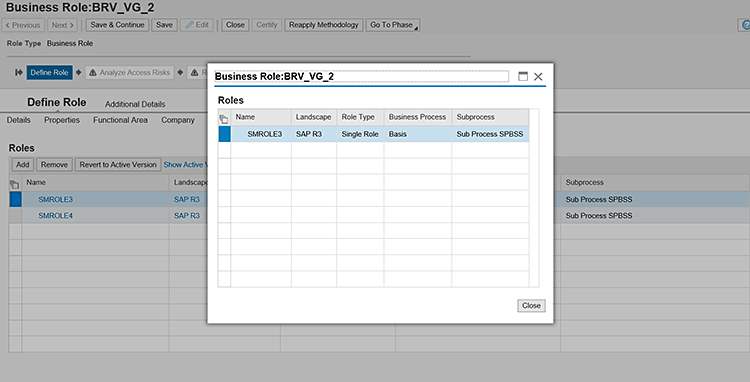Click the Close button in dialog footer
This screenshot has height=382, width=750.
[x=531, y=306]
